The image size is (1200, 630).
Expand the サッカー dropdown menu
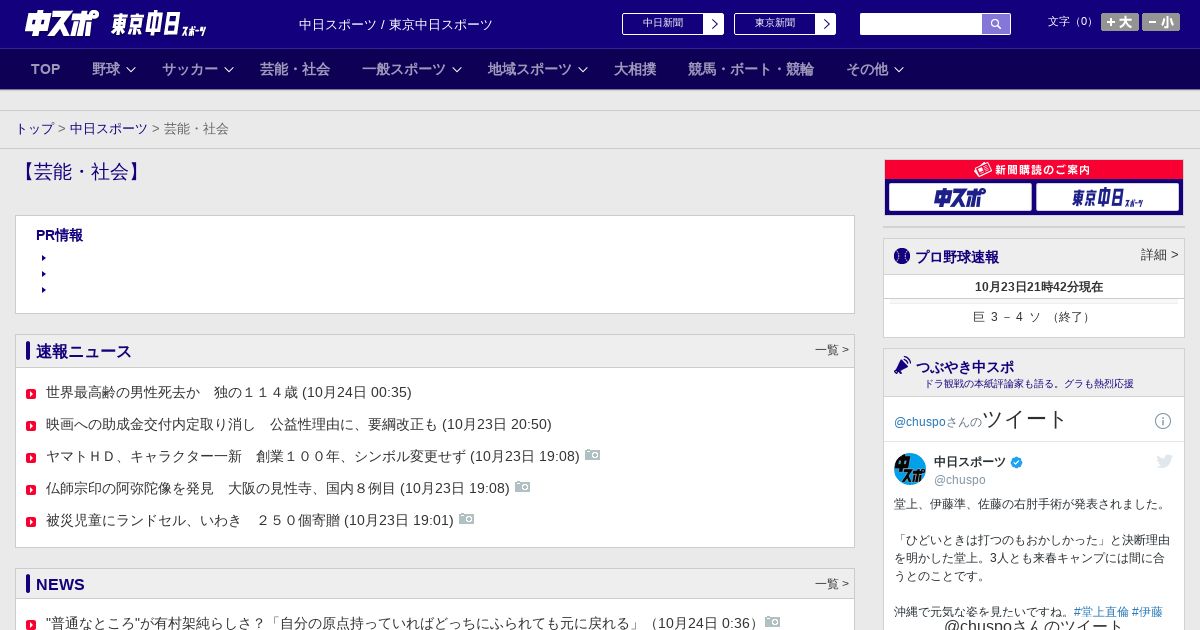pyautogui.click(x=198, y=69)
